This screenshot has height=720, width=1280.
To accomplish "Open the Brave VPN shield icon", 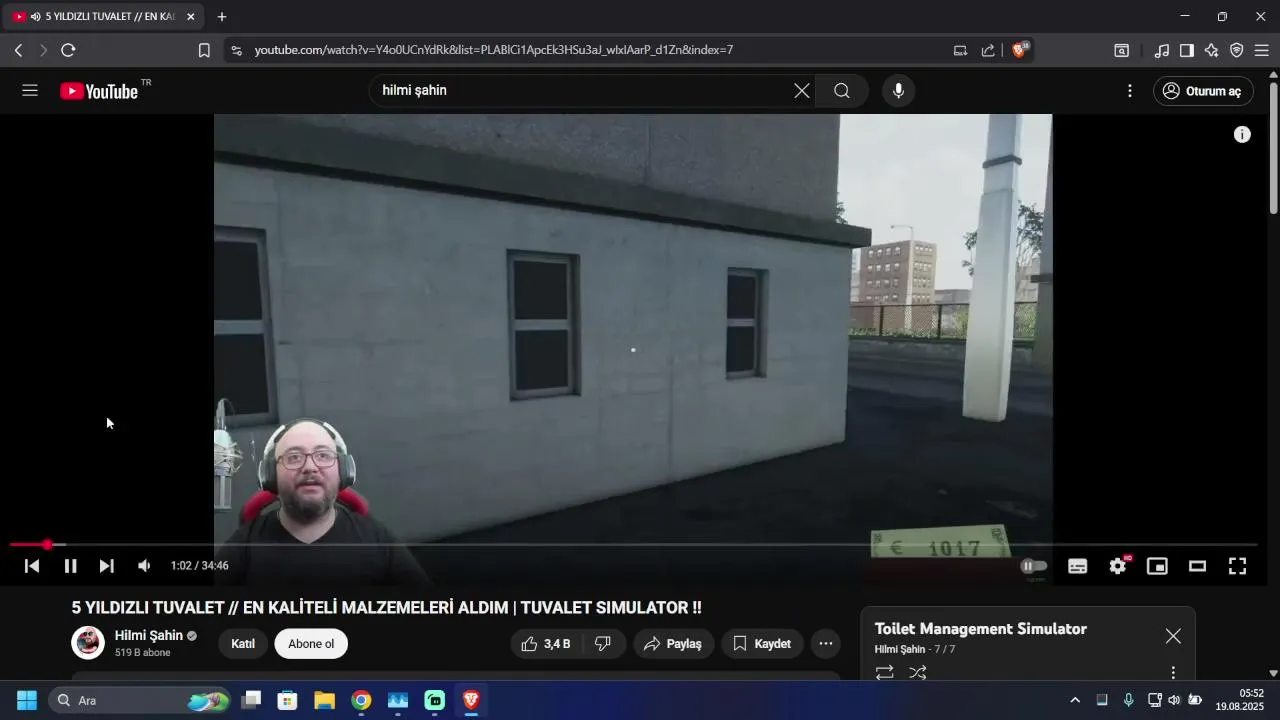I will pos(1236,50).
